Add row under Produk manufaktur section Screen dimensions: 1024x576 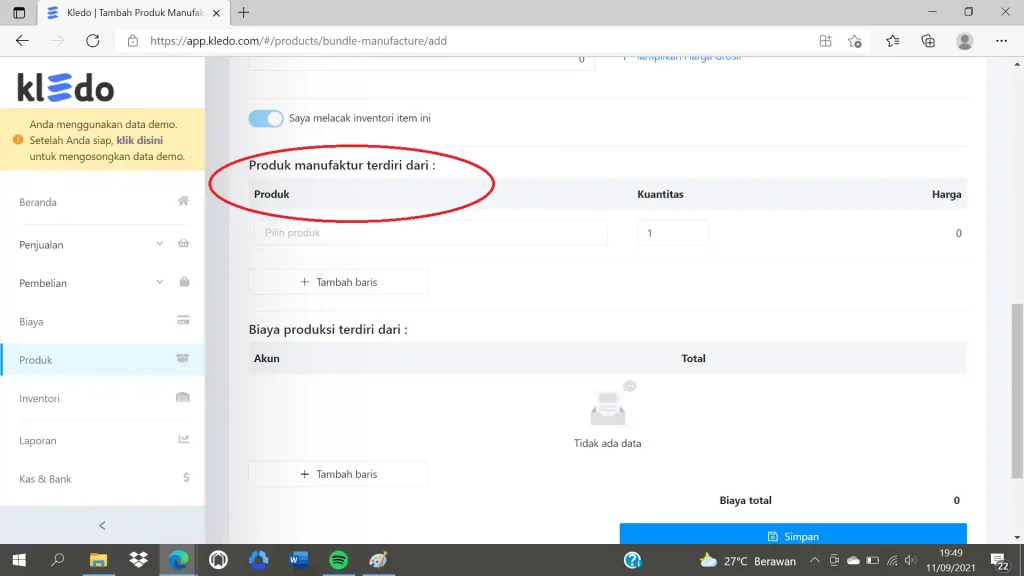click(x=338, y=282)
